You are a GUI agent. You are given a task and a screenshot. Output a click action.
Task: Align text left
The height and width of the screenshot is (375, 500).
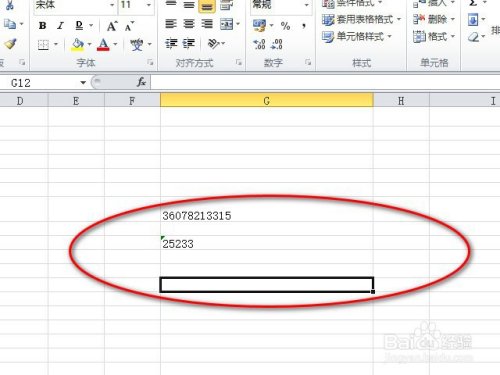pyautogui.click(x=171, y=24)
